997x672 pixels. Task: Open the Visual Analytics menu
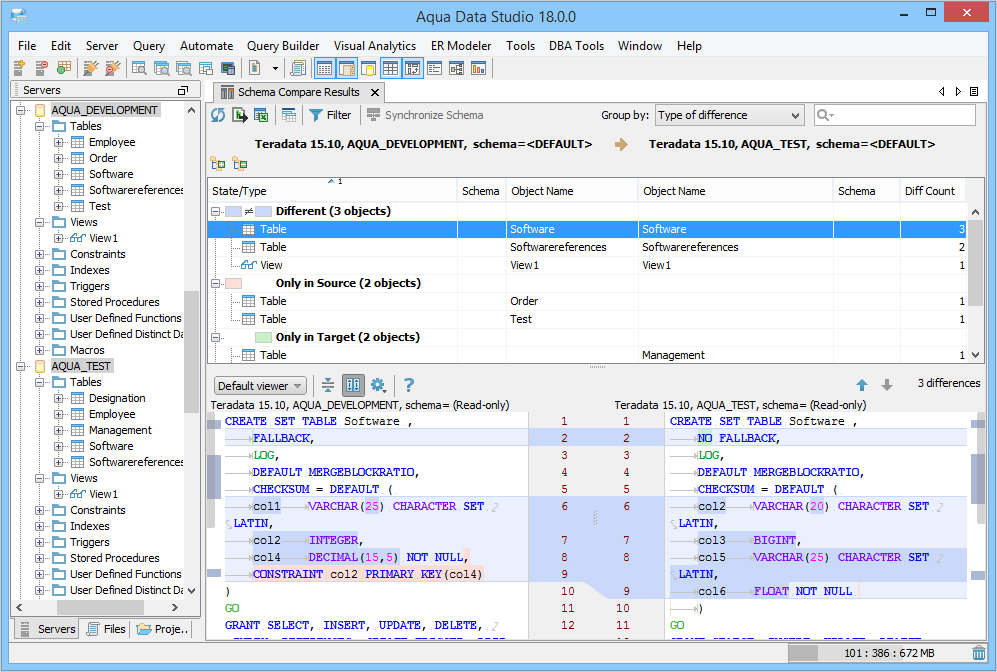(375, 46)
